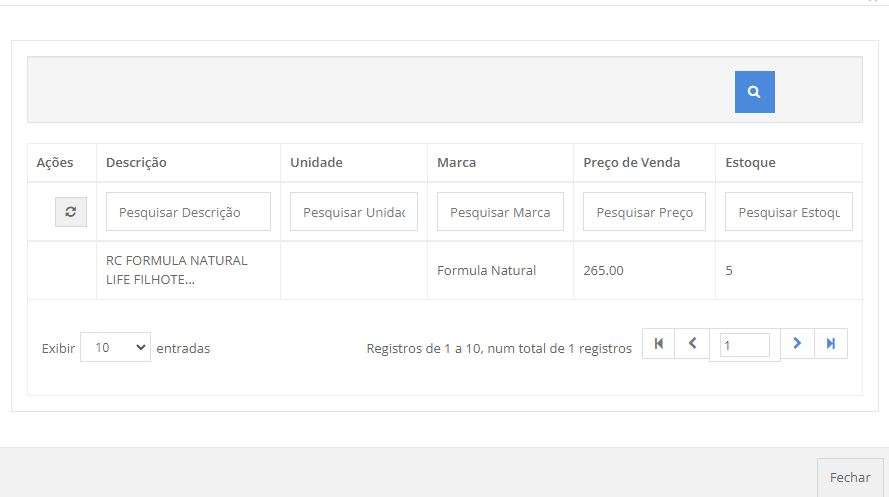Viewport: 889px width, 497px height.
Task: Click the Pesquisar Unidade filter field
Action: pos(353,212)
